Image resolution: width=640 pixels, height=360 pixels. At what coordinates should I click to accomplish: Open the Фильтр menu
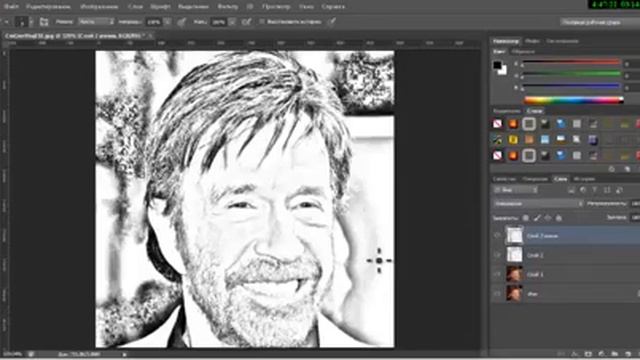(228, 7)
